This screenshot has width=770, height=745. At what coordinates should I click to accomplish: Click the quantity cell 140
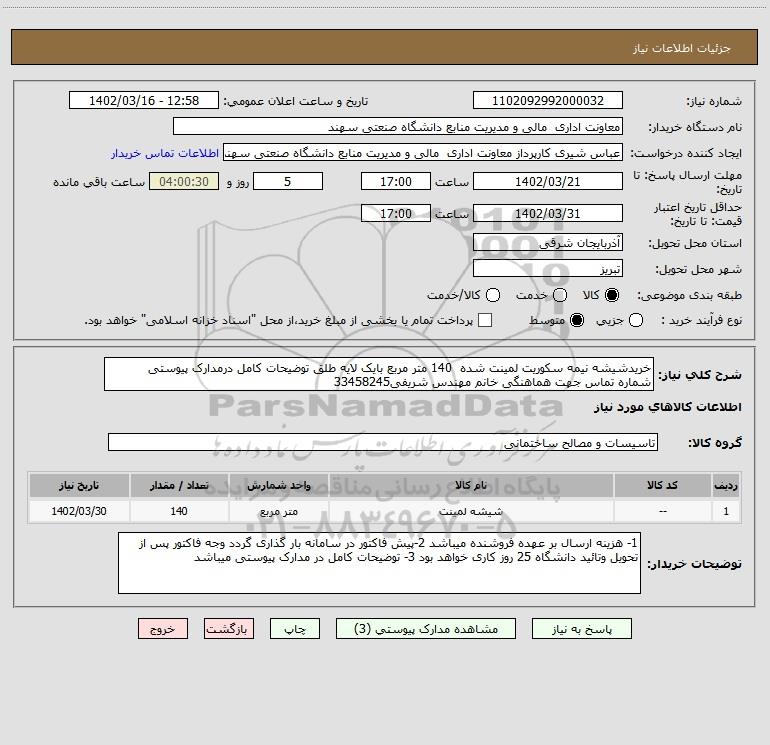click(x=179, y=511)
